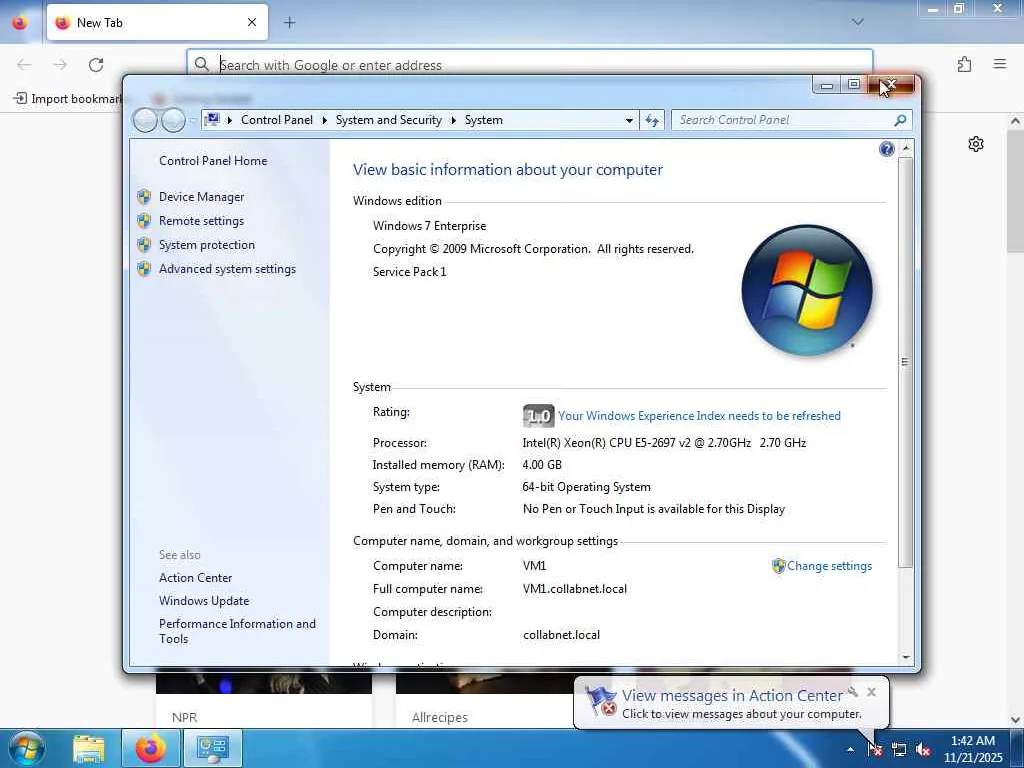Click the NPR shortcut in Firefox
1024x768 pixels.
(x=184, y=718)
